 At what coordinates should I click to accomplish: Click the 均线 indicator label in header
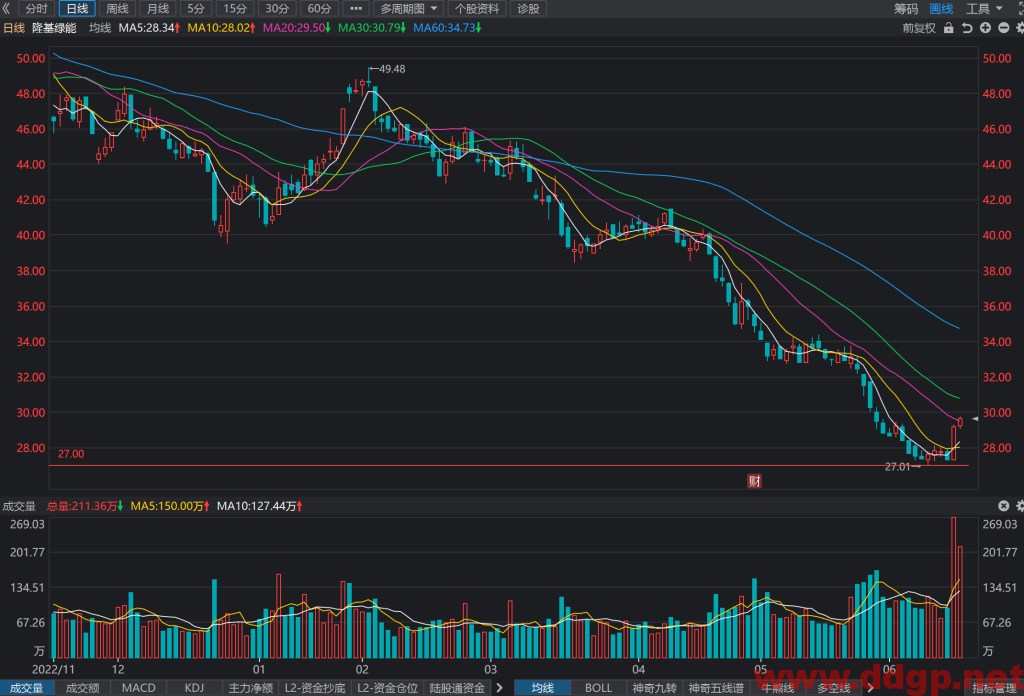click(x=100, y=28)
